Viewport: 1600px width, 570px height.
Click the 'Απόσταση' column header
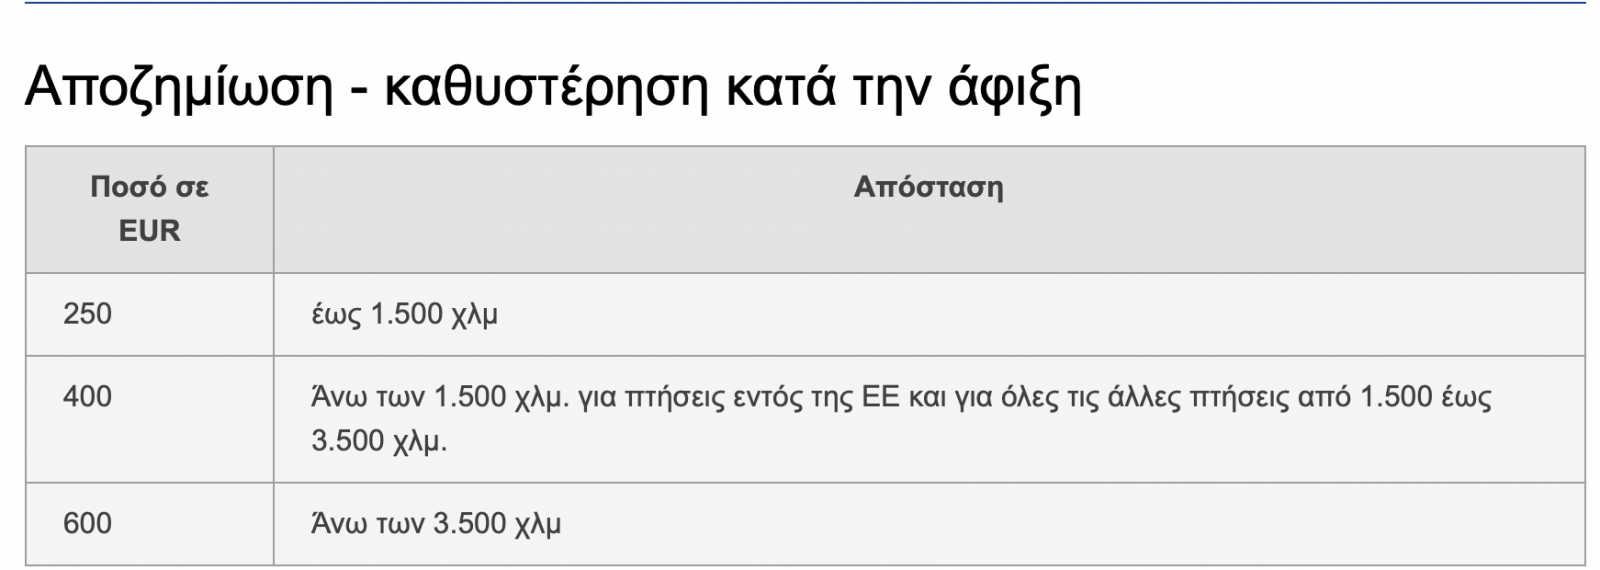pyautogui.click(x=928, y=187)
